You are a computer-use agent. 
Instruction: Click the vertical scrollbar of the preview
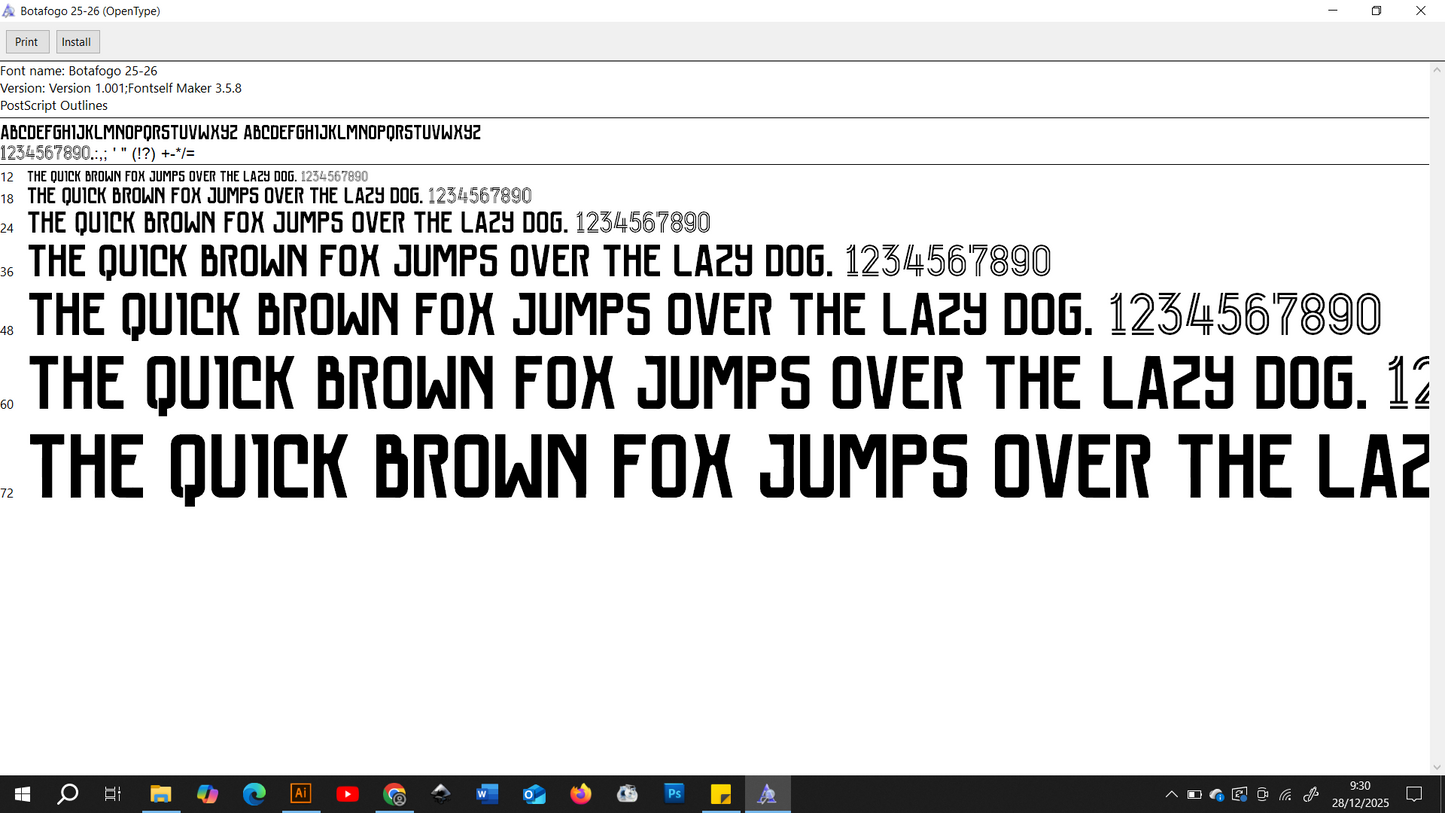1439,400
